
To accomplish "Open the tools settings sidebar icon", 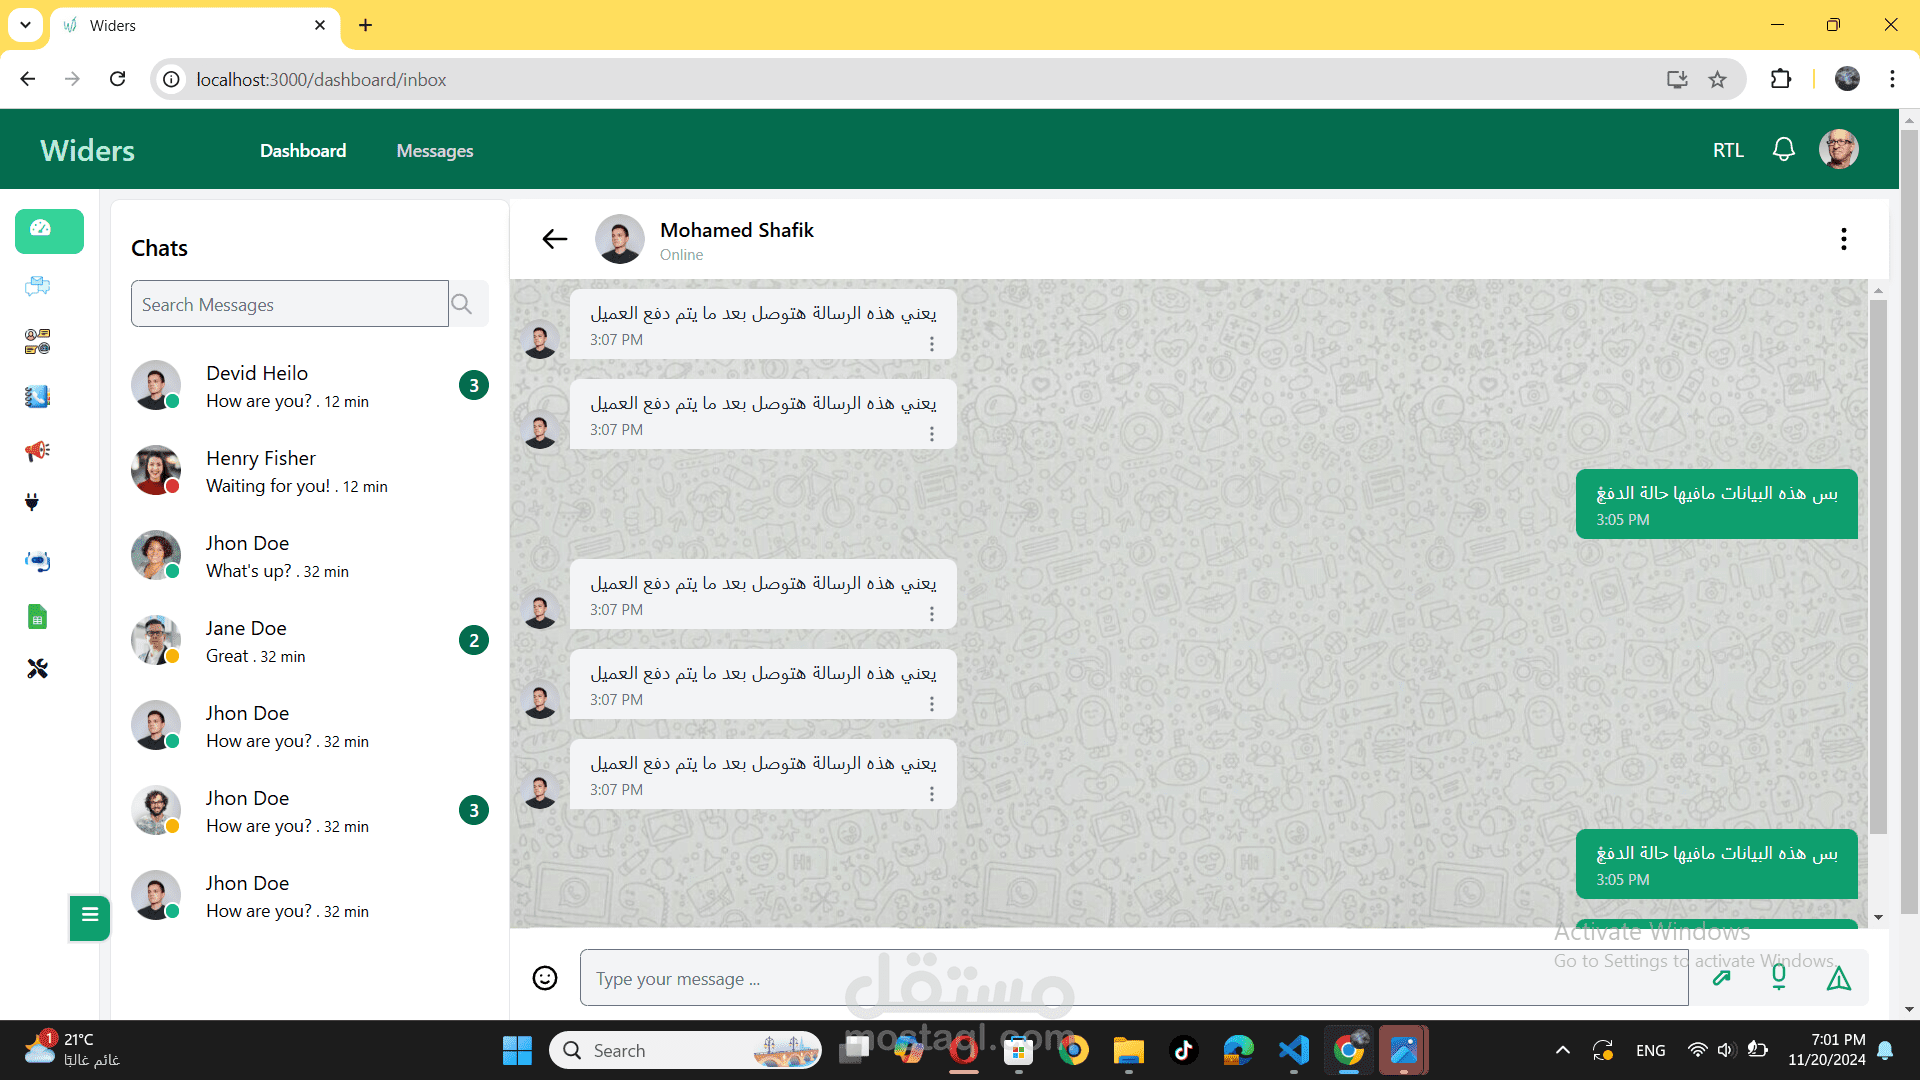I will pyautogui.click(x=37, y=668).
